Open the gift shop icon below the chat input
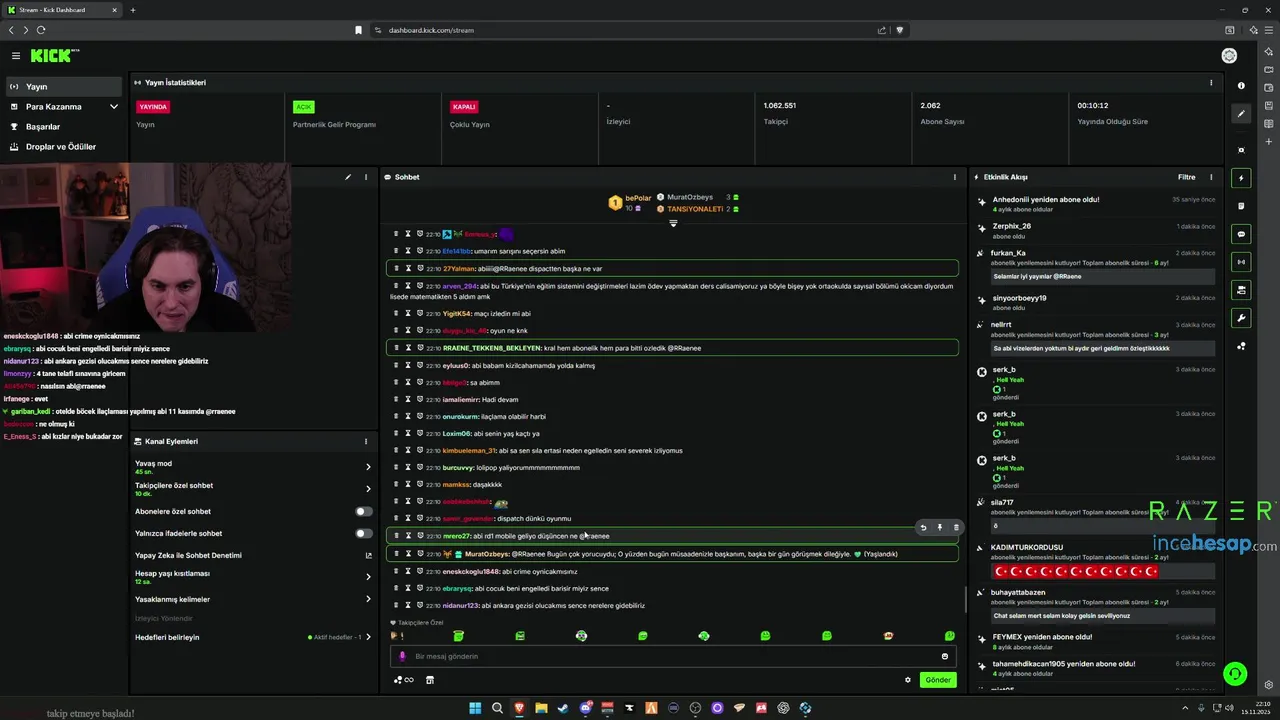 (x=430, y=680)
